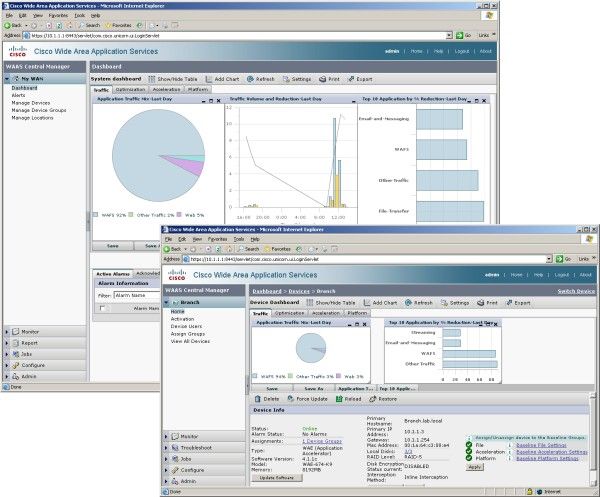The image size is (600, 497).
Task: Click Go button in front window address bar
Action: pyautogui.click(x=563, y=259)
